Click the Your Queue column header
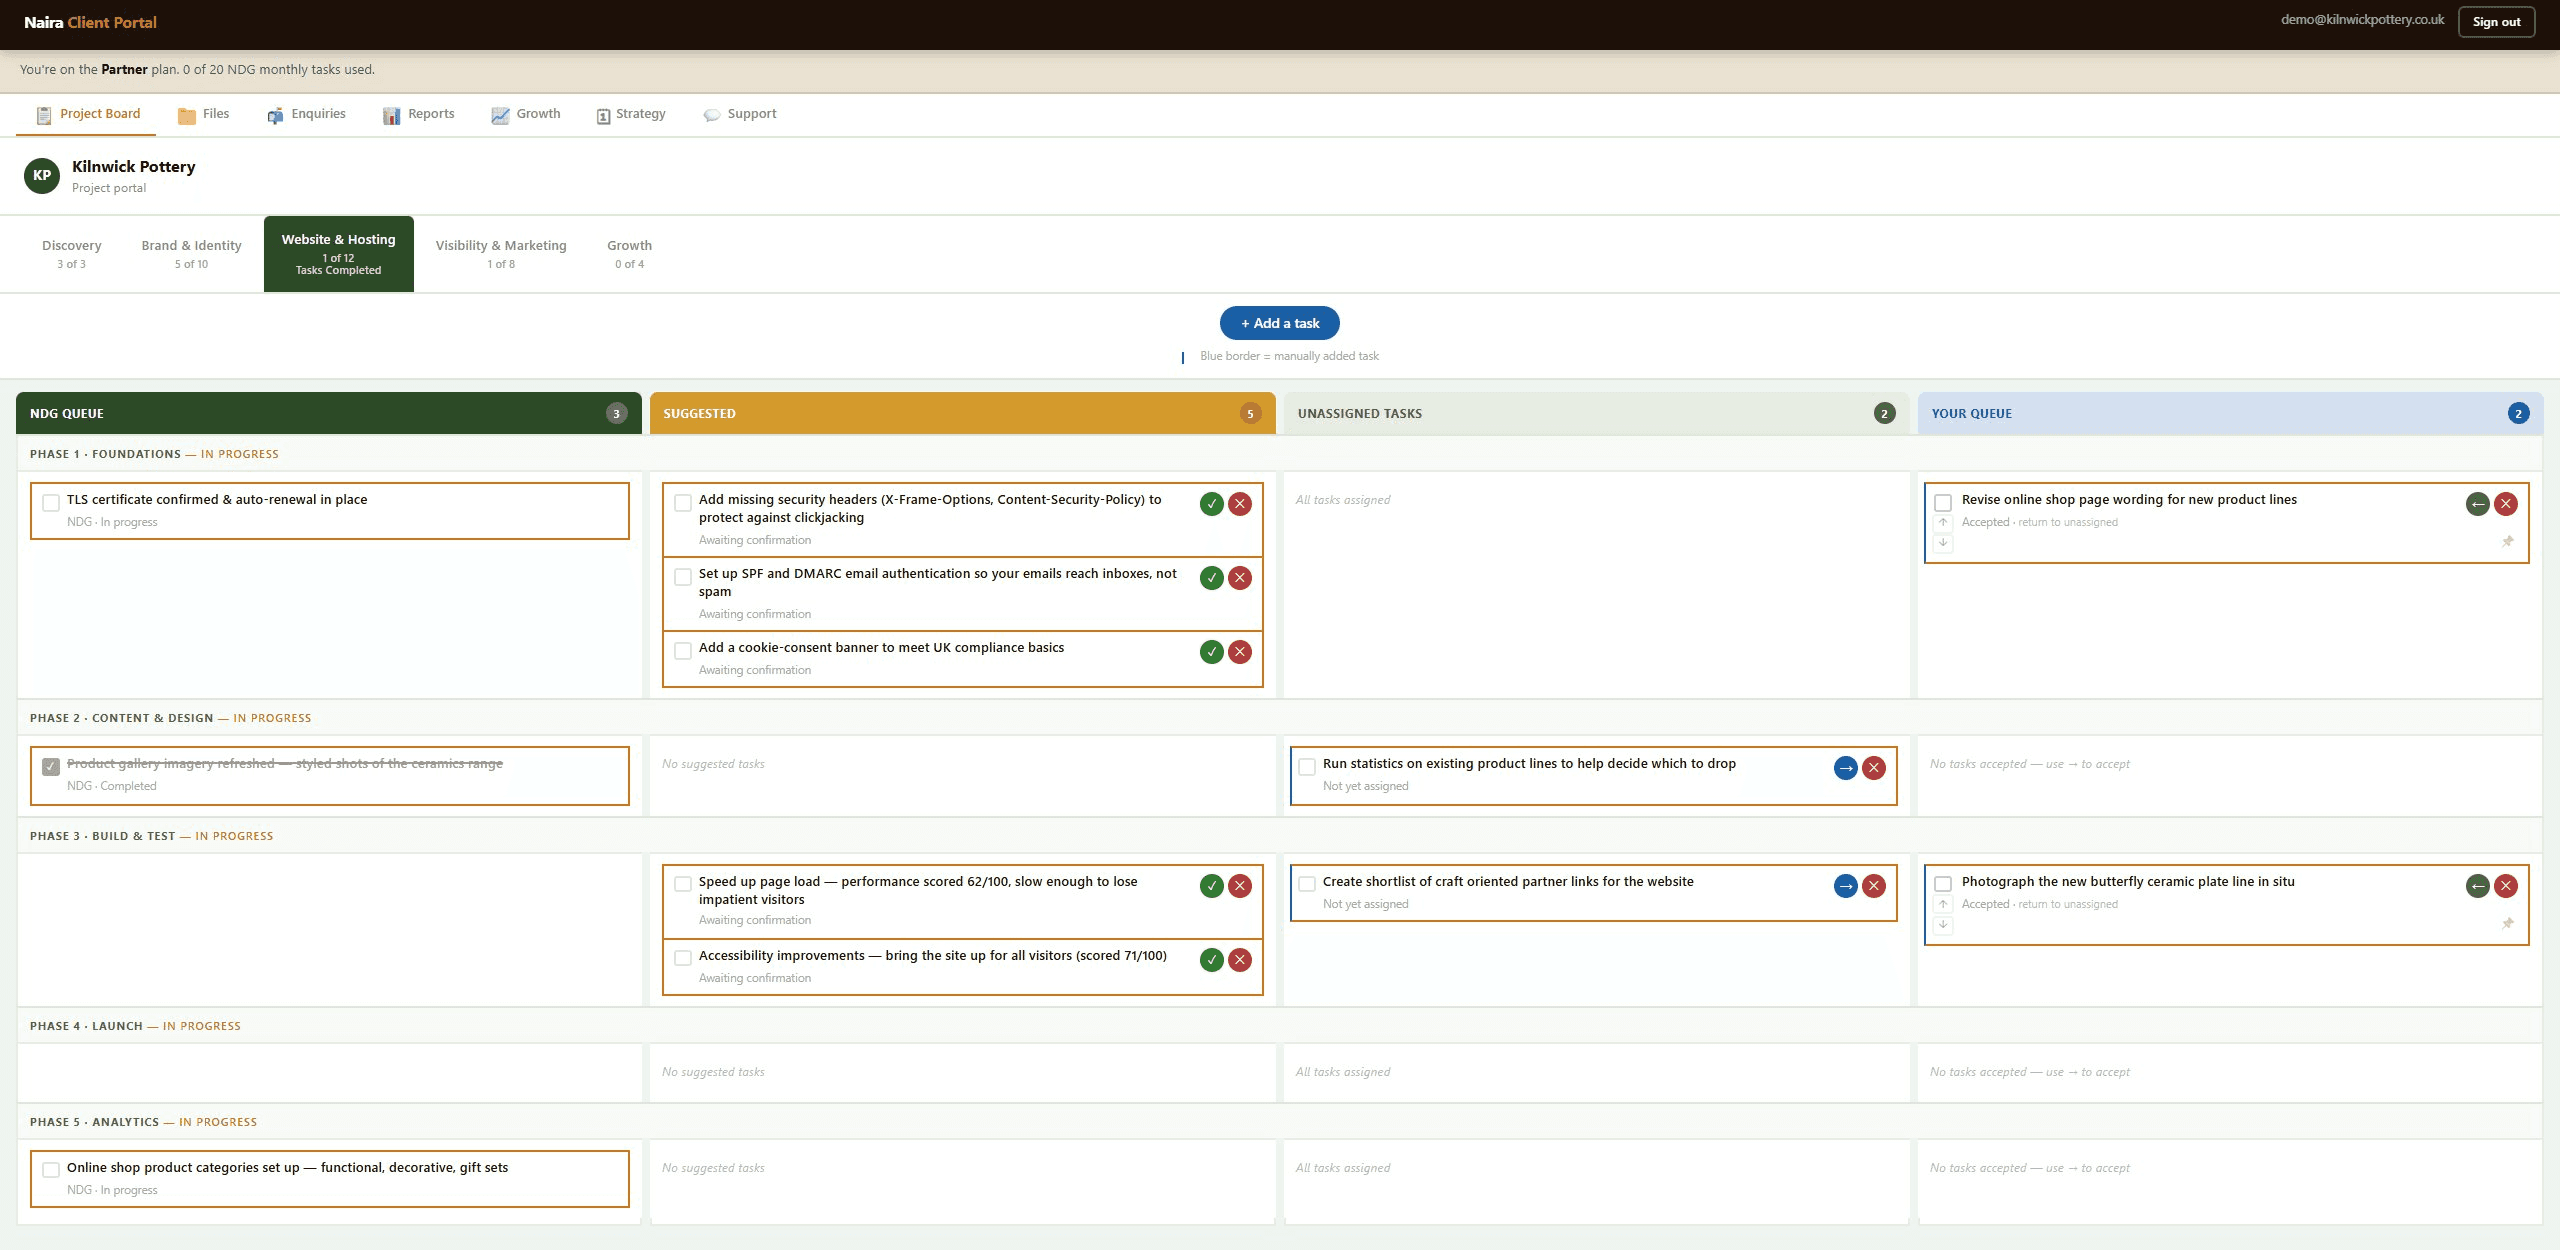The image size is (2560, 1250). pos(2231,413)
